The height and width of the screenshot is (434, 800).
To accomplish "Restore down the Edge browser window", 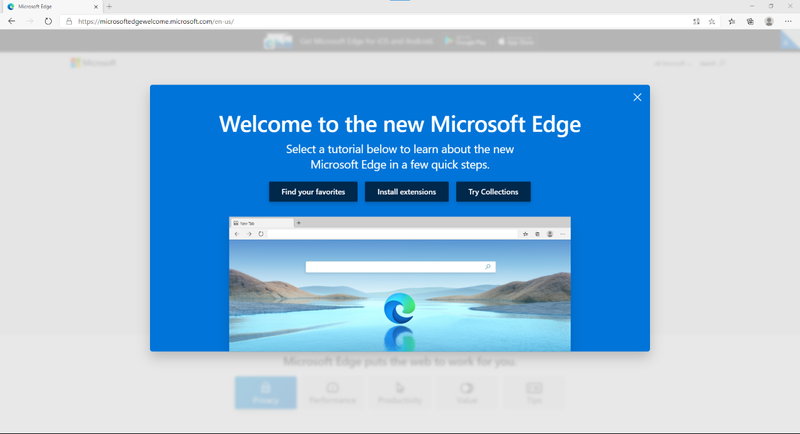I will 771,6.
